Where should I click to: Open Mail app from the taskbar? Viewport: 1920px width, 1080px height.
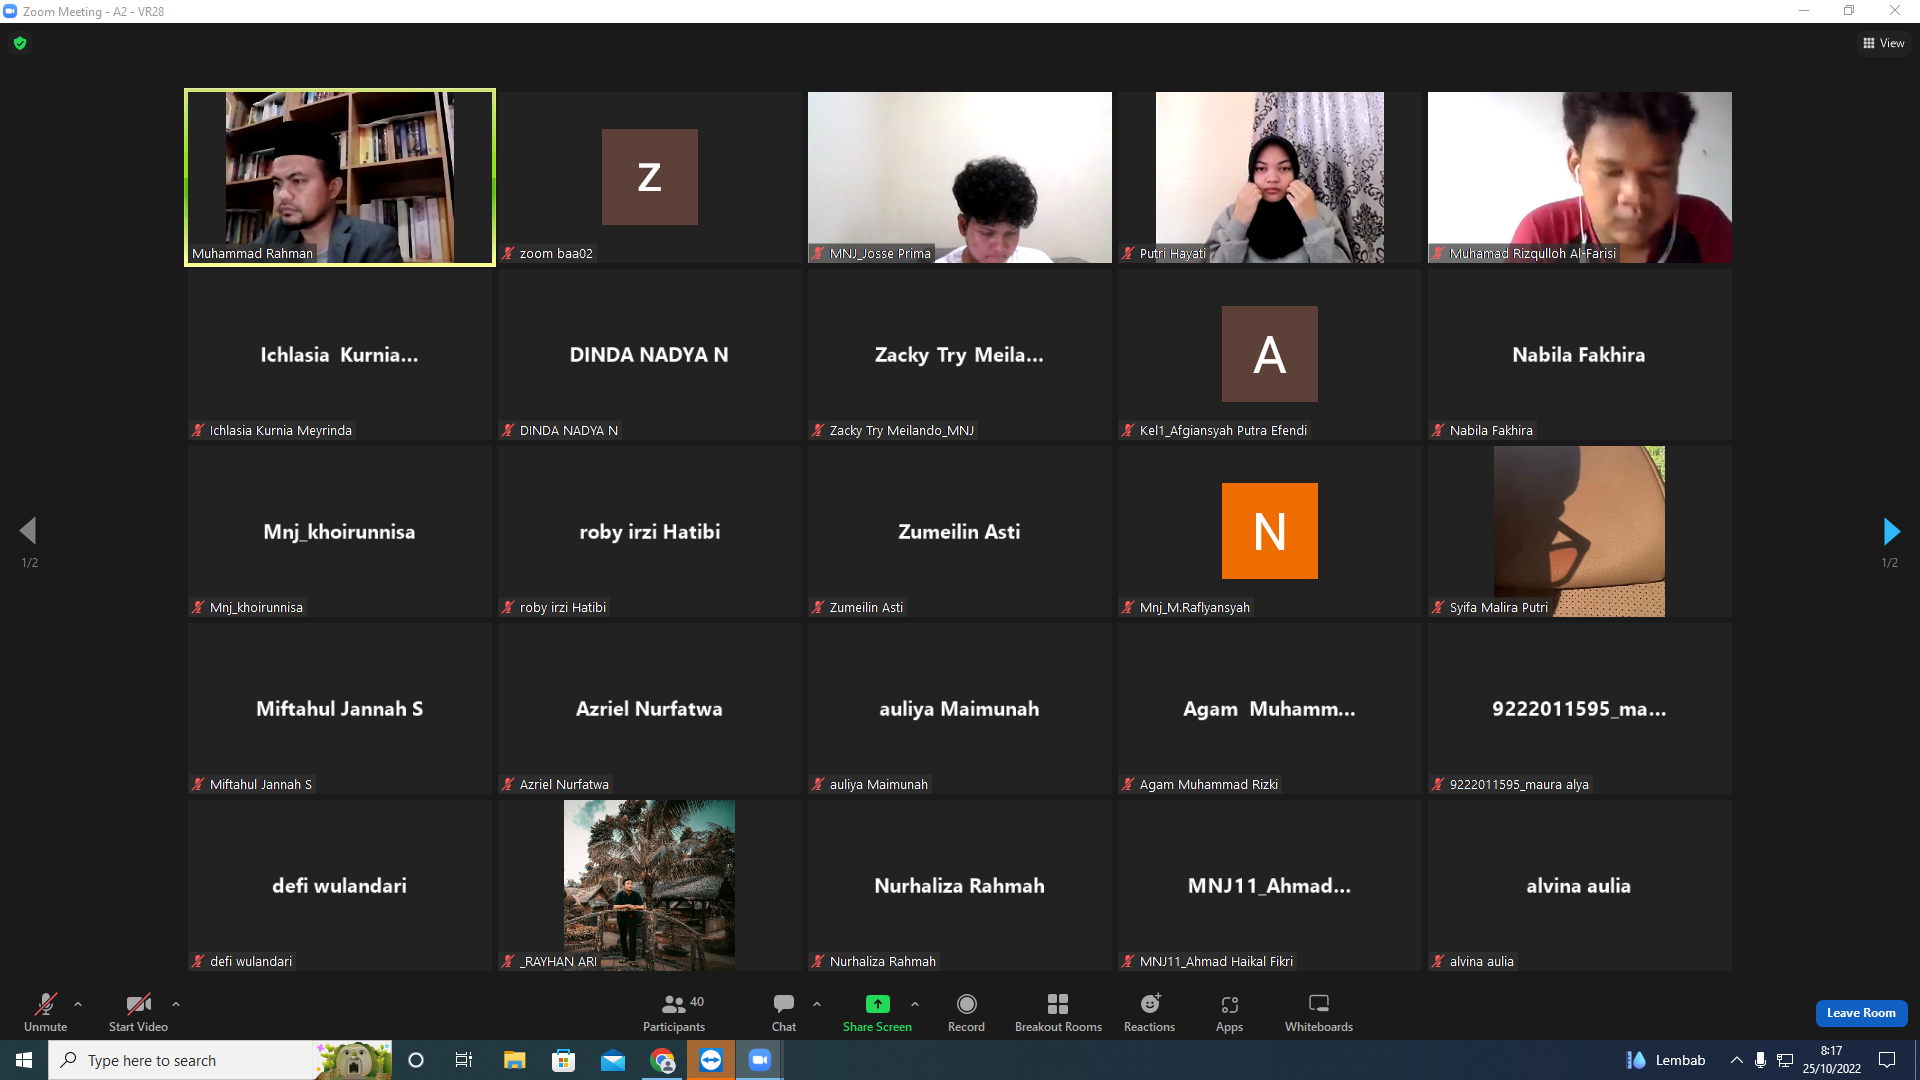click(x=613, y=1060)
